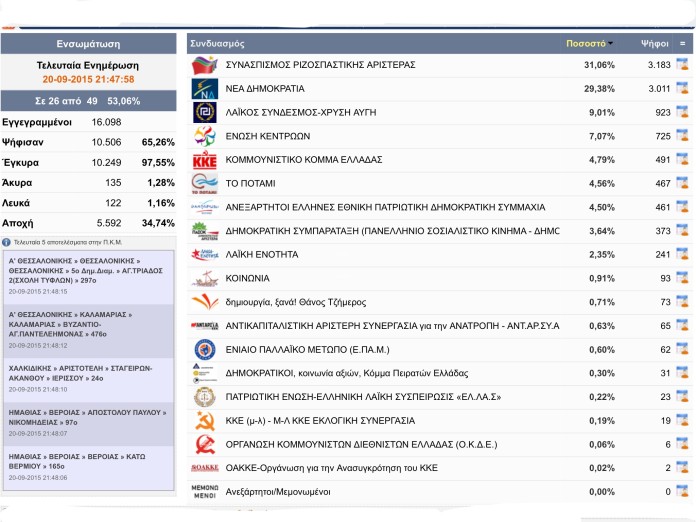Click the 3.183 votes value

pyautogui.click(x=659, y=65)
